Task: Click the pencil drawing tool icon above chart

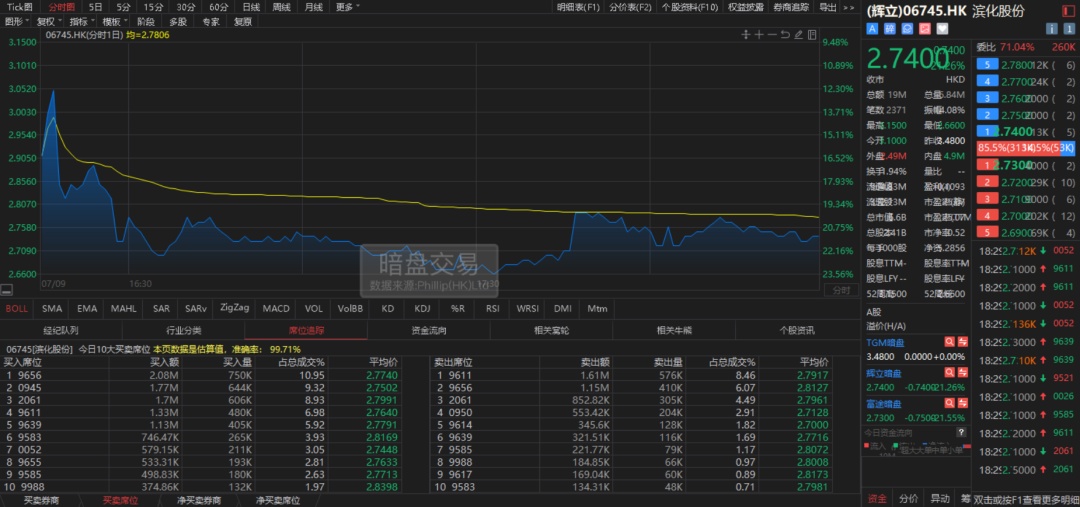Action: (799, 34)
